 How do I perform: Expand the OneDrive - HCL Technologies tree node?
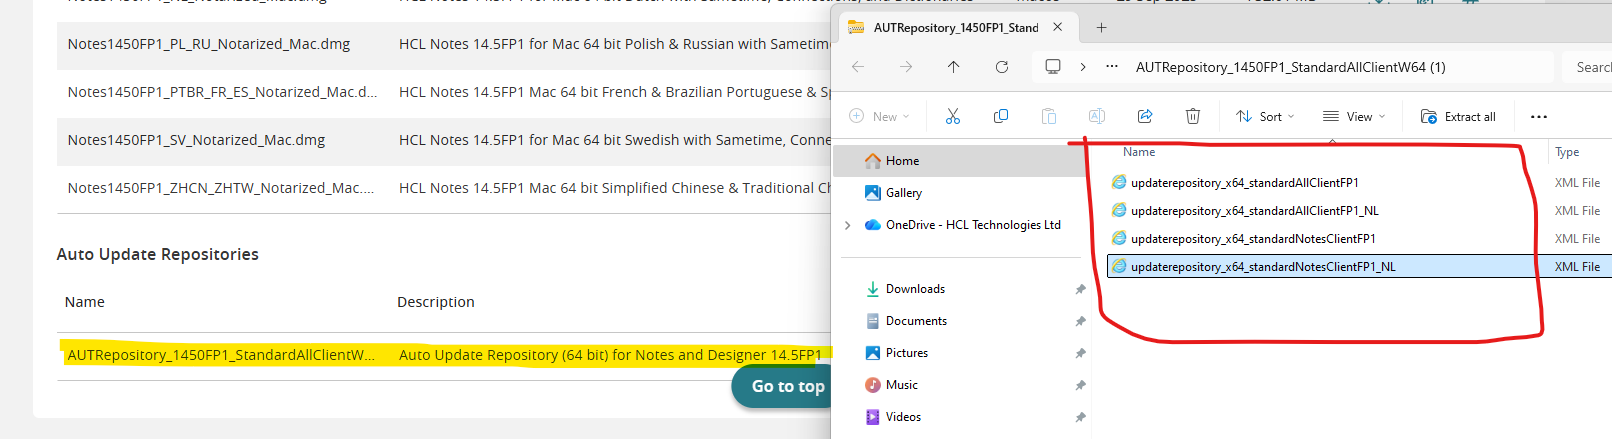coord(848,225)
